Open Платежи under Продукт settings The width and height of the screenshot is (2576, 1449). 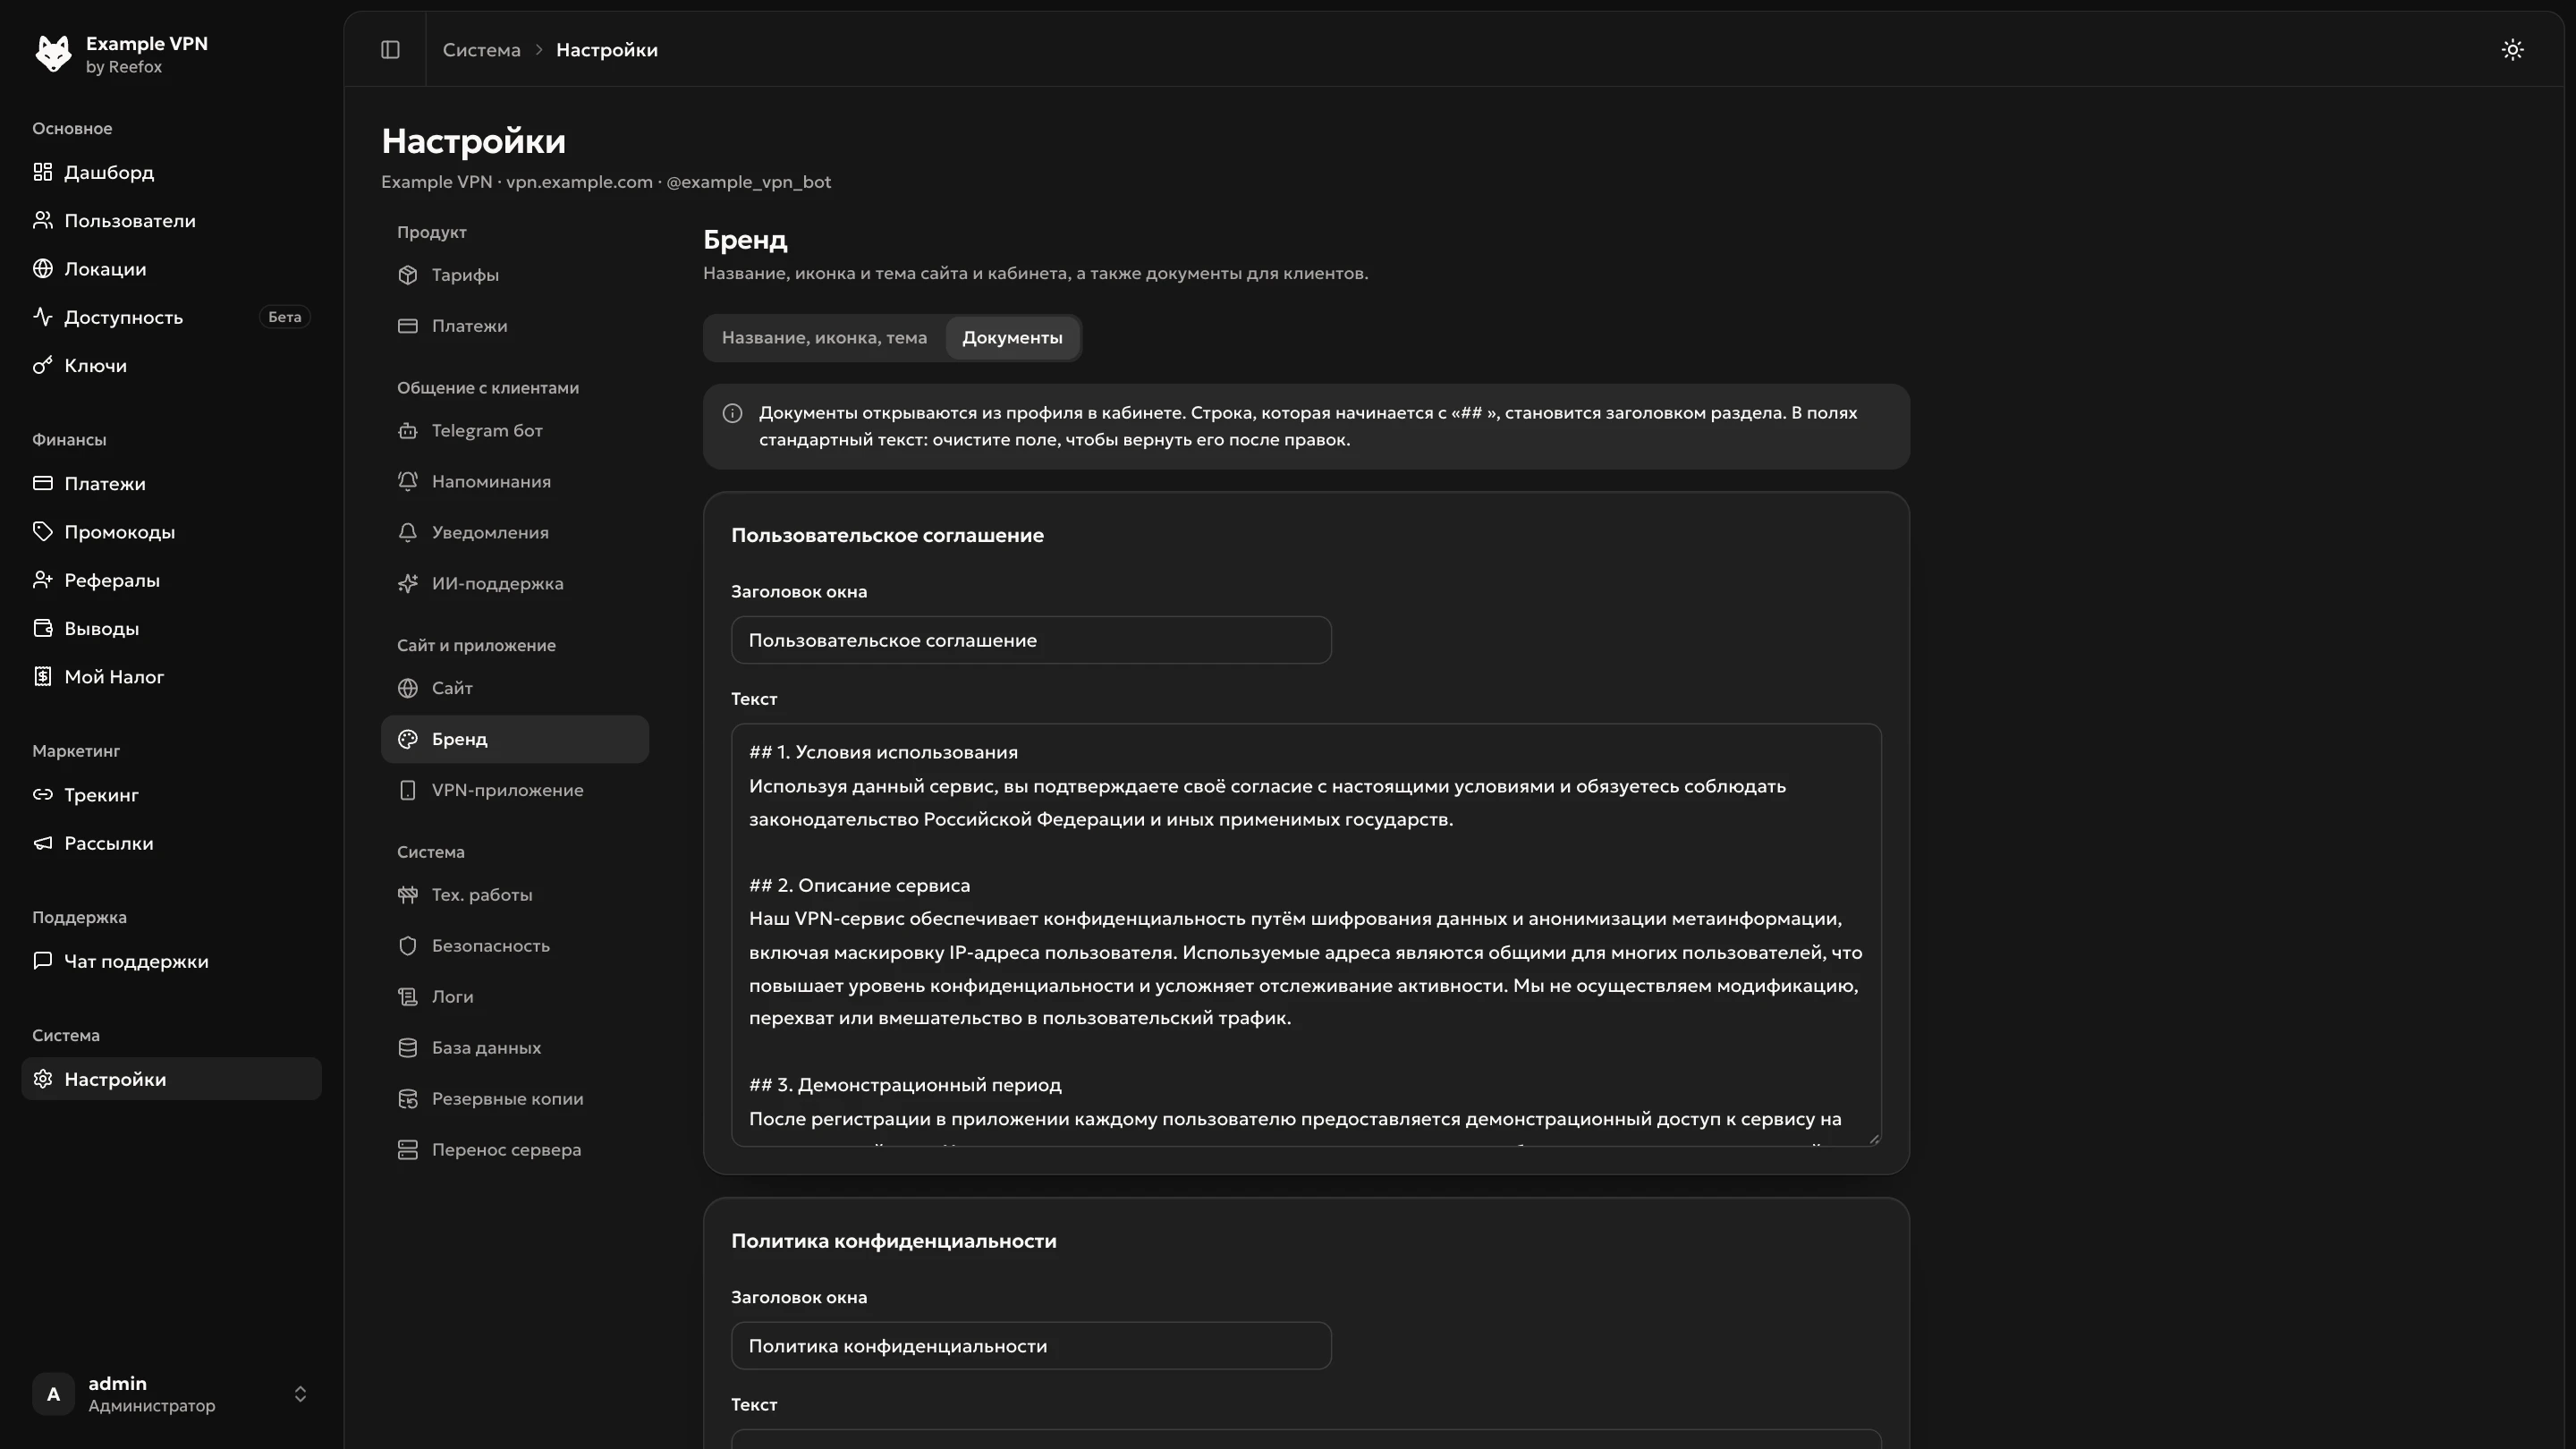(514, 326)
